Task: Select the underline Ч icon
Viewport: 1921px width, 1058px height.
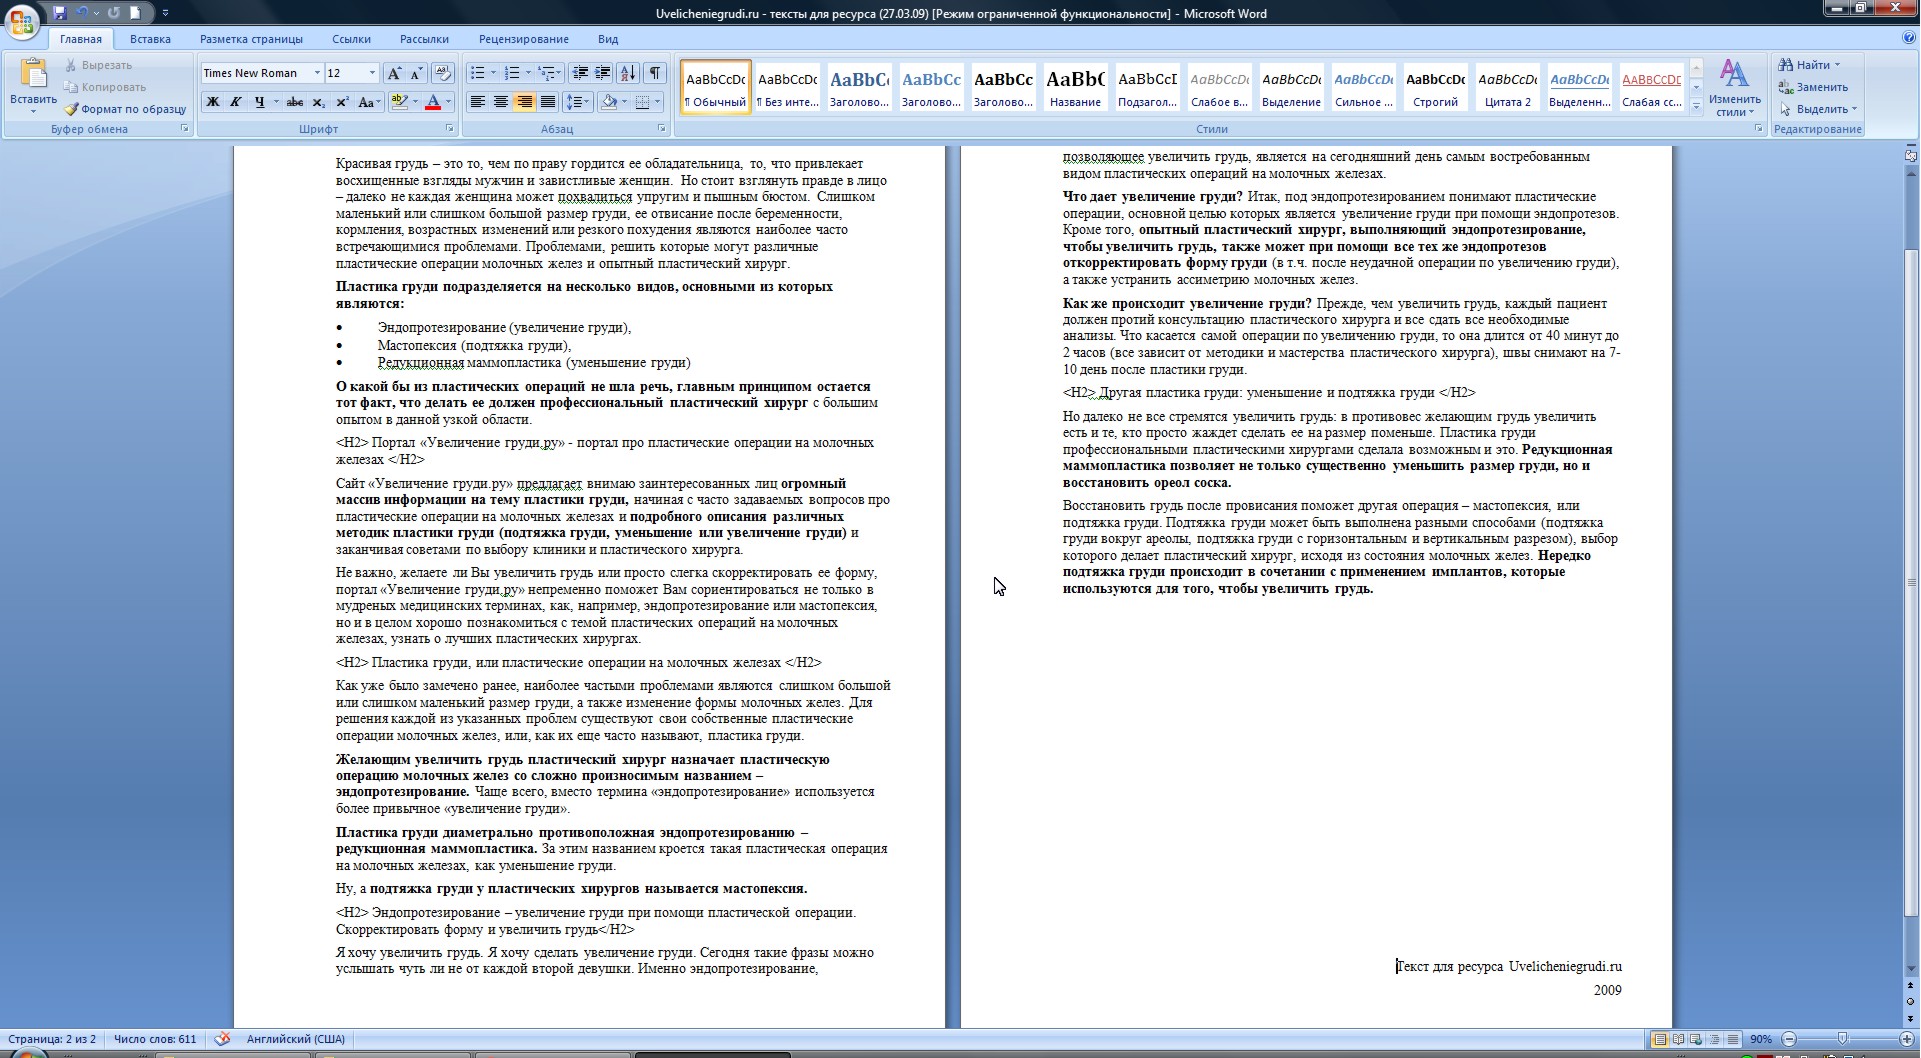Action: click(x=258, y=102)
